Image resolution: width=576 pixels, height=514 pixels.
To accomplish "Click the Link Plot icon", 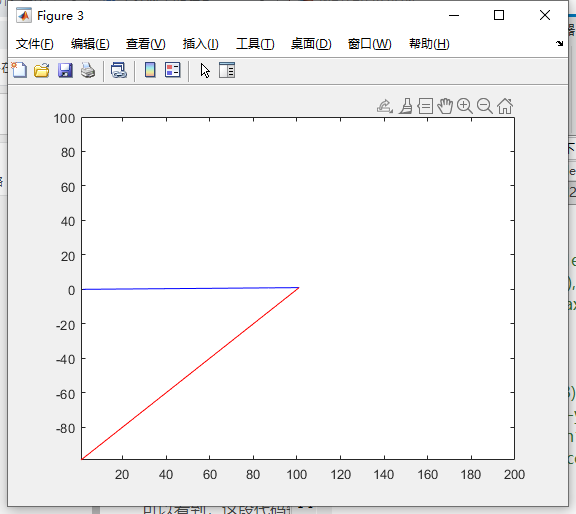I will (x=119, y=70).
